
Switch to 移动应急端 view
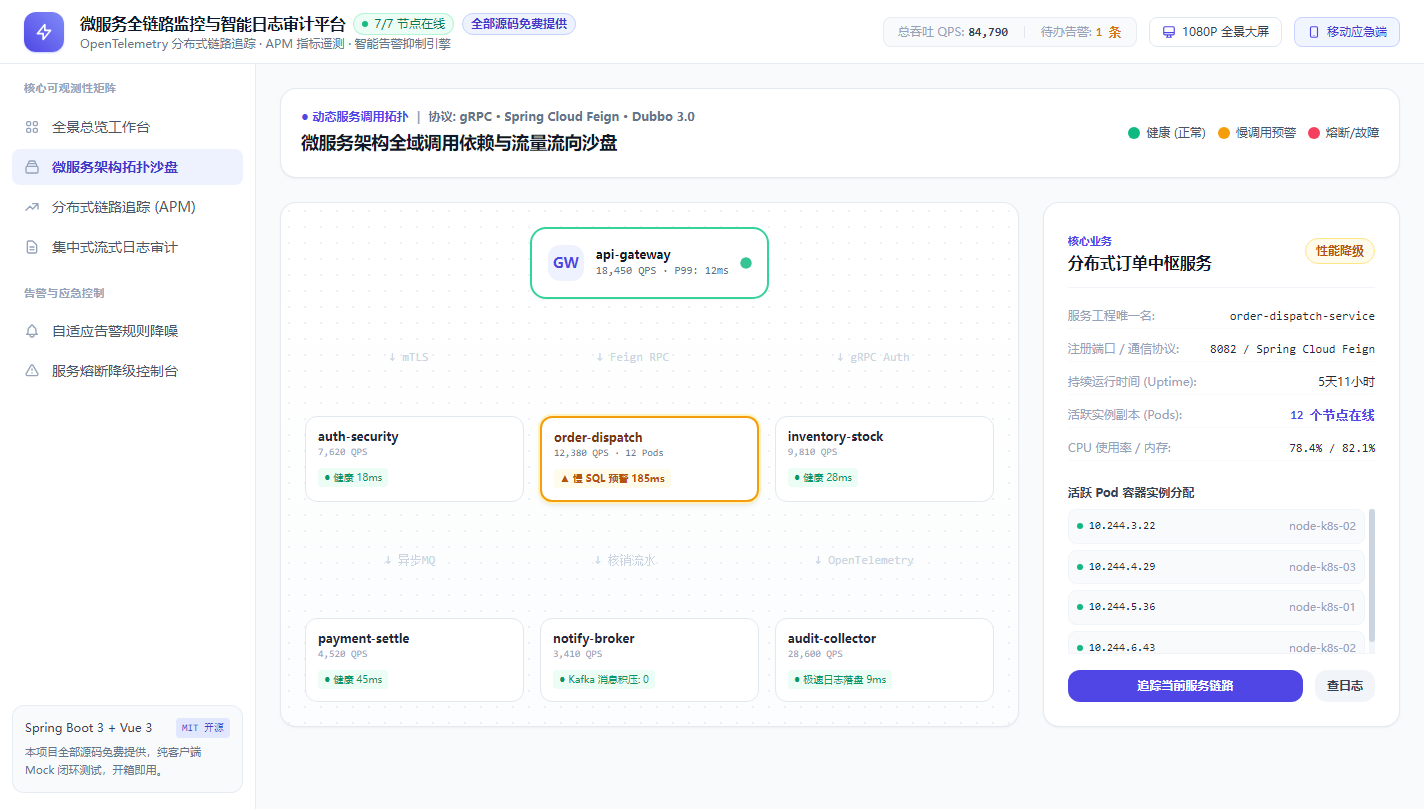1347,32
